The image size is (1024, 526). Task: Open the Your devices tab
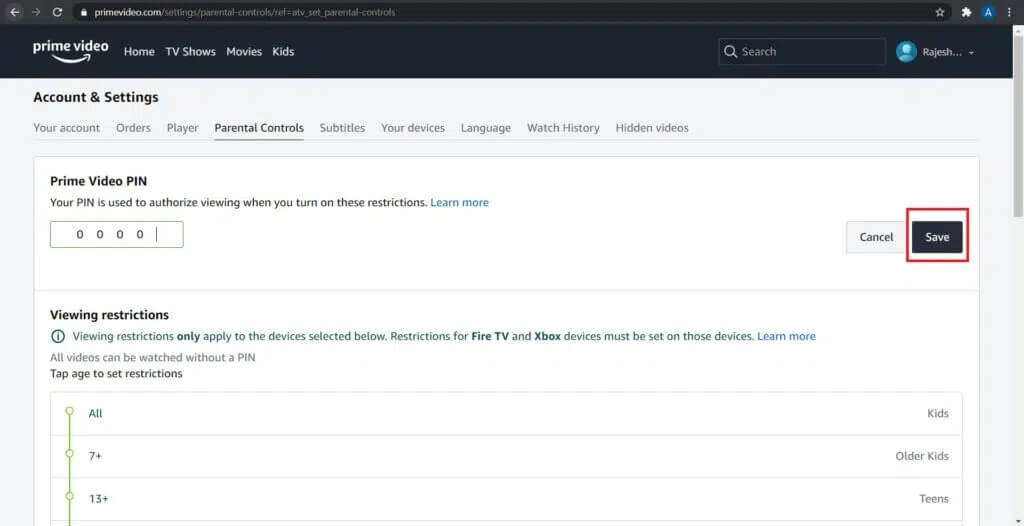point(413,128)
